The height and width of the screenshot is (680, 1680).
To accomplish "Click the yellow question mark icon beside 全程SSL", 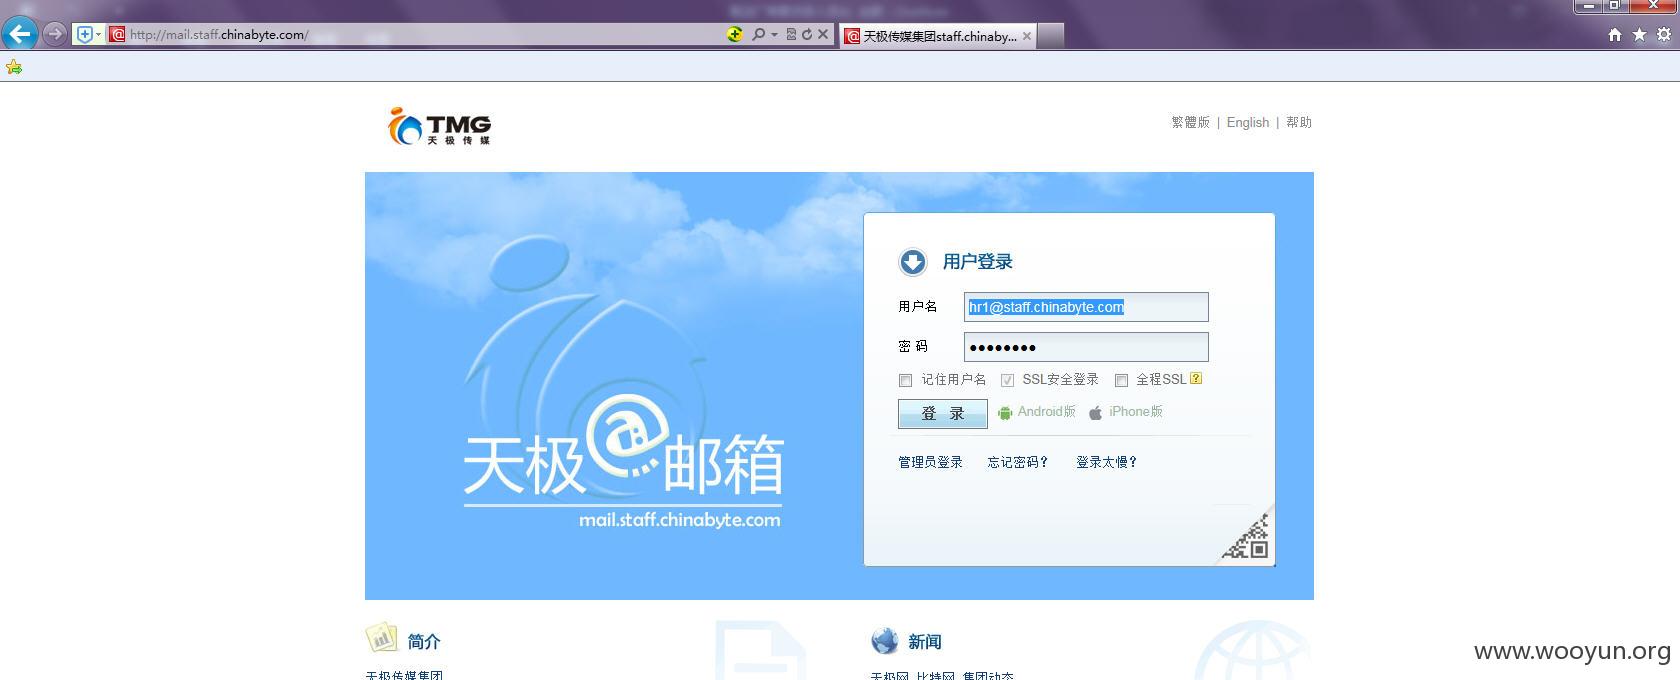I will (x=1196, y=378).
